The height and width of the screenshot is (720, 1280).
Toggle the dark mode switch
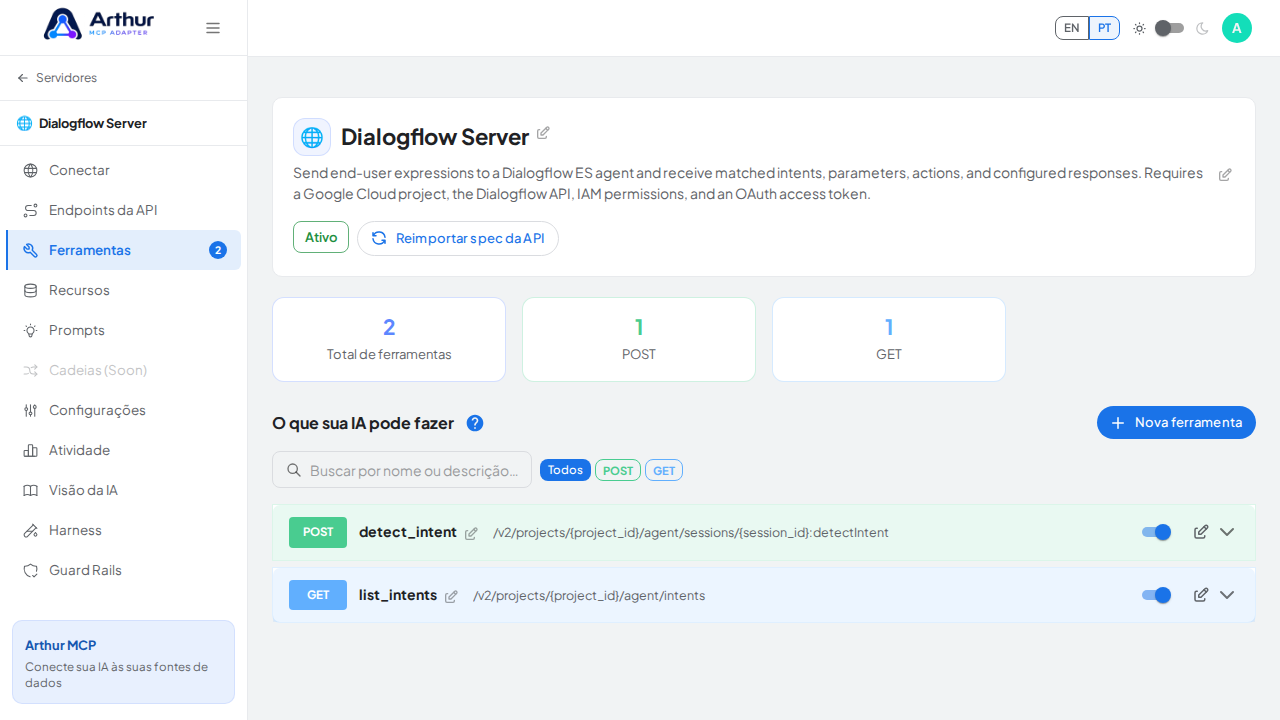click(x=1170, y=28)
